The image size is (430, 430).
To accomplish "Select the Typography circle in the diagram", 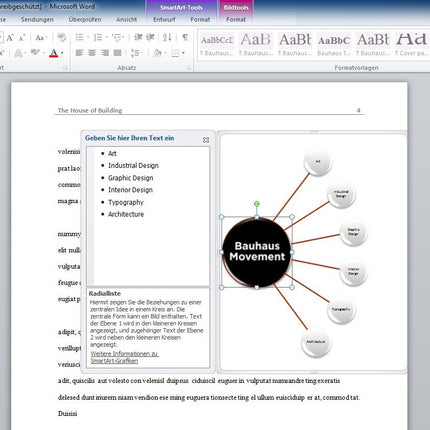I will 341,310.
